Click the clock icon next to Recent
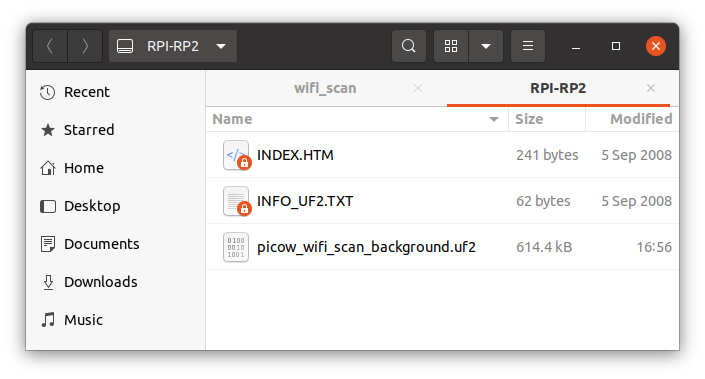The image size is (705, 379). 48,92
